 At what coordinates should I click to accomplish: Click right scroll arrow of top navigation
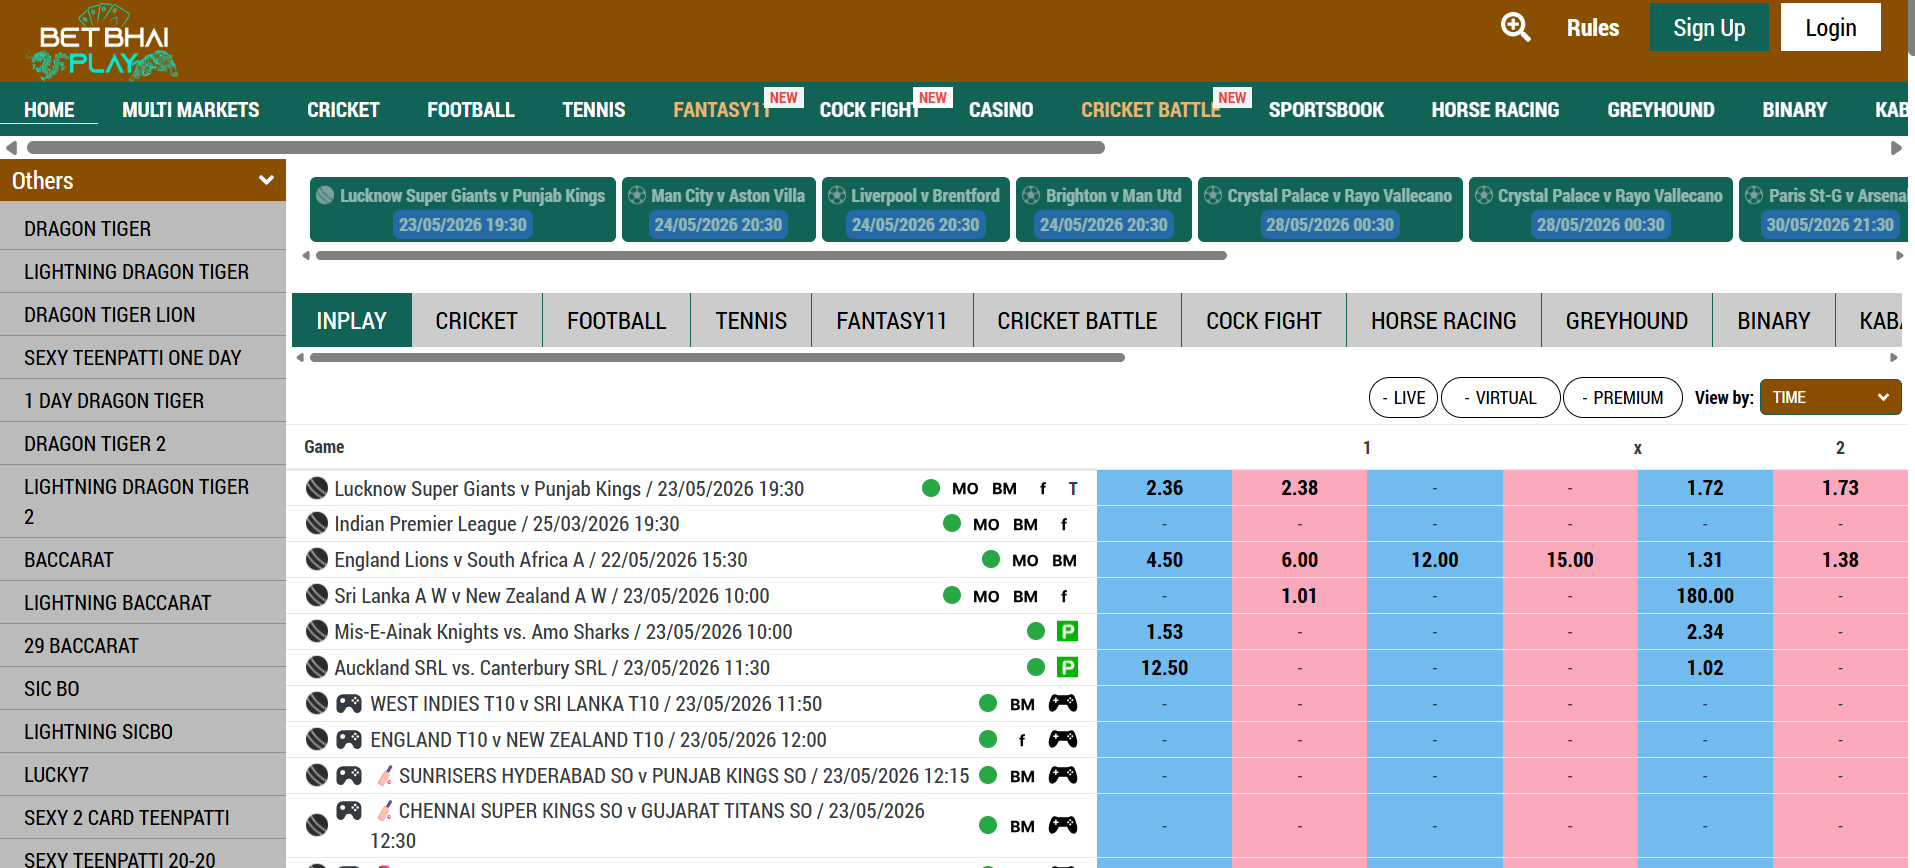click(1896, 148)
